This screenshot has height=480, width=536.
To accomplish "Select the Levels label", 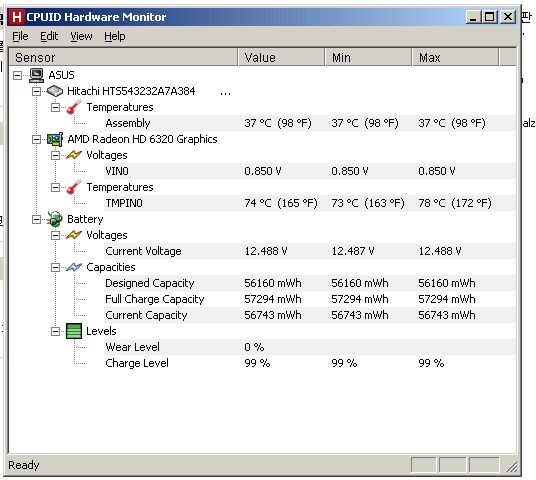I will pyautogui.click(x=101, y=331).
